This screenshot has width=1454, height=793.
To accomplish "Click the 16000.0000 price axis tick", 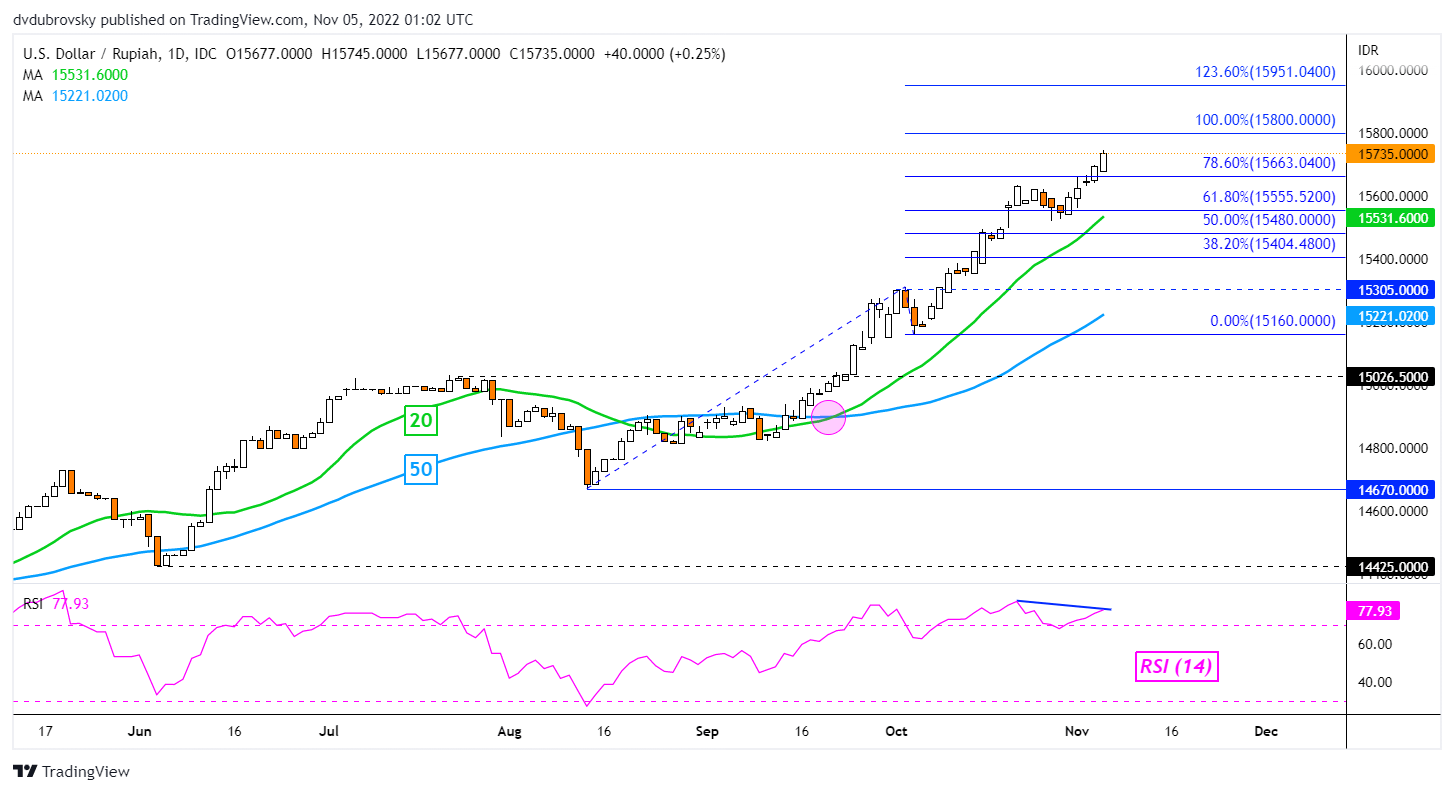I will (1392, 70).
